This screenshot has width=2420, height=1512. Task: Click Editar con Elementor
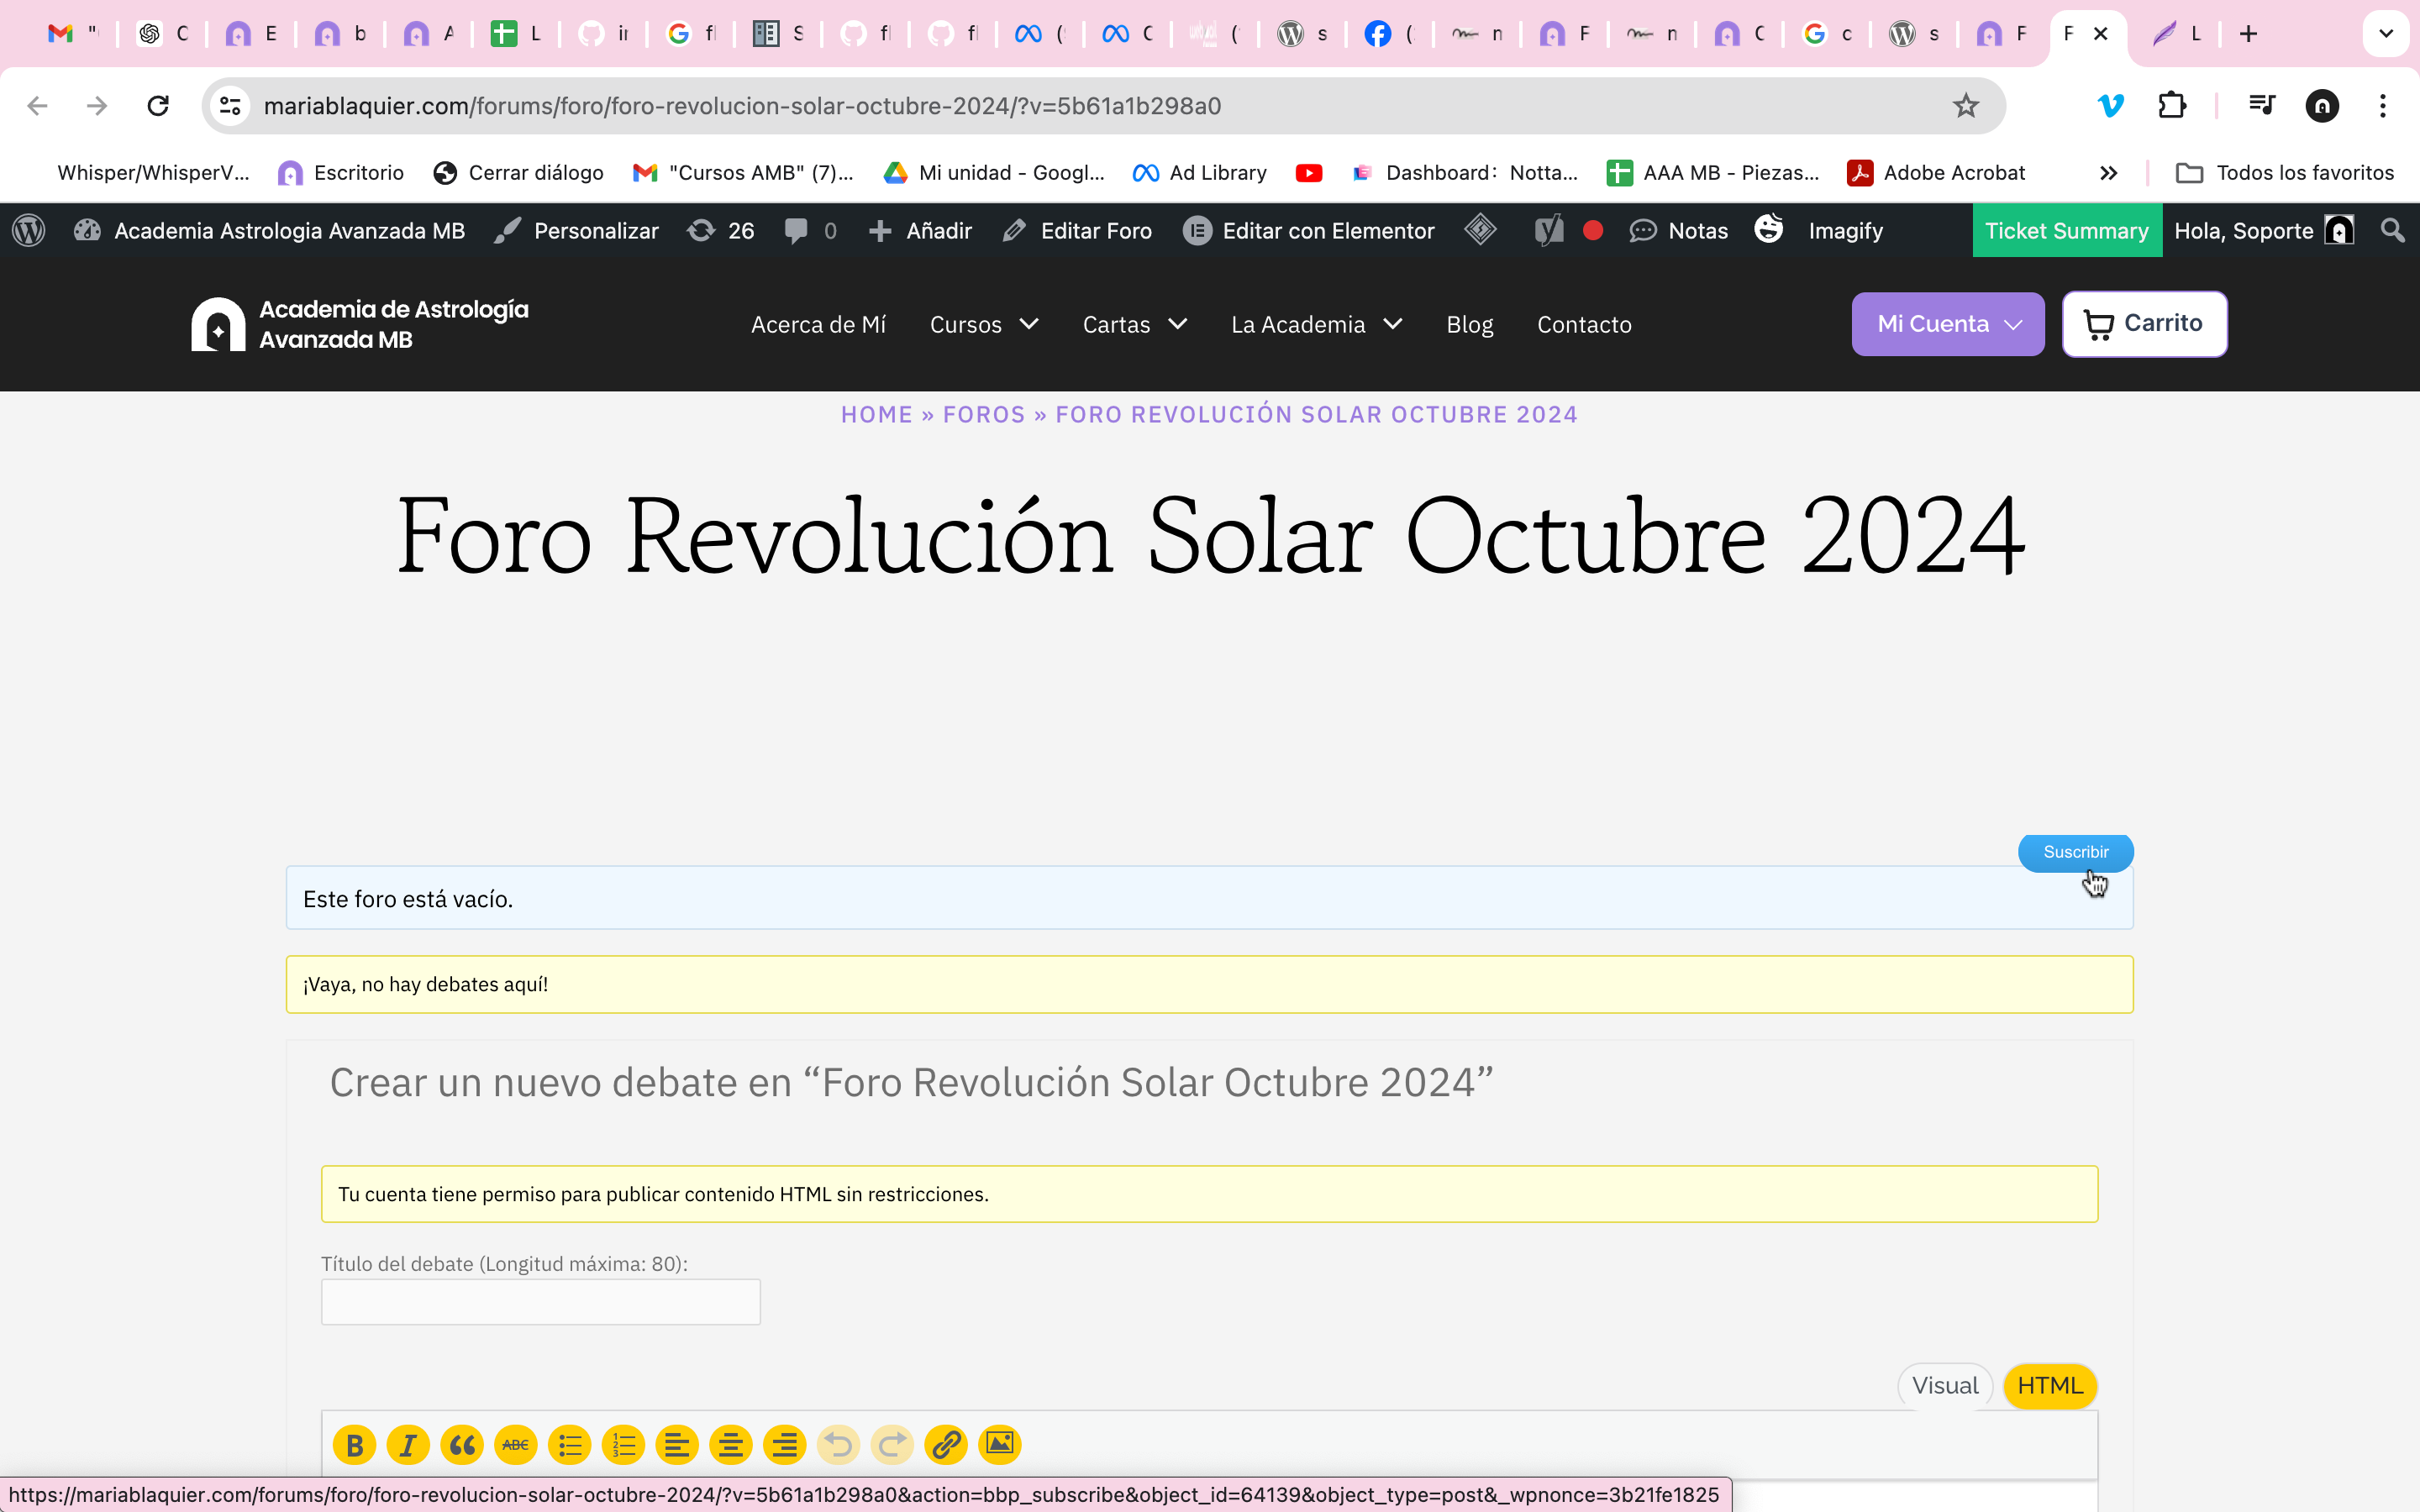(x=1308, y=231)
